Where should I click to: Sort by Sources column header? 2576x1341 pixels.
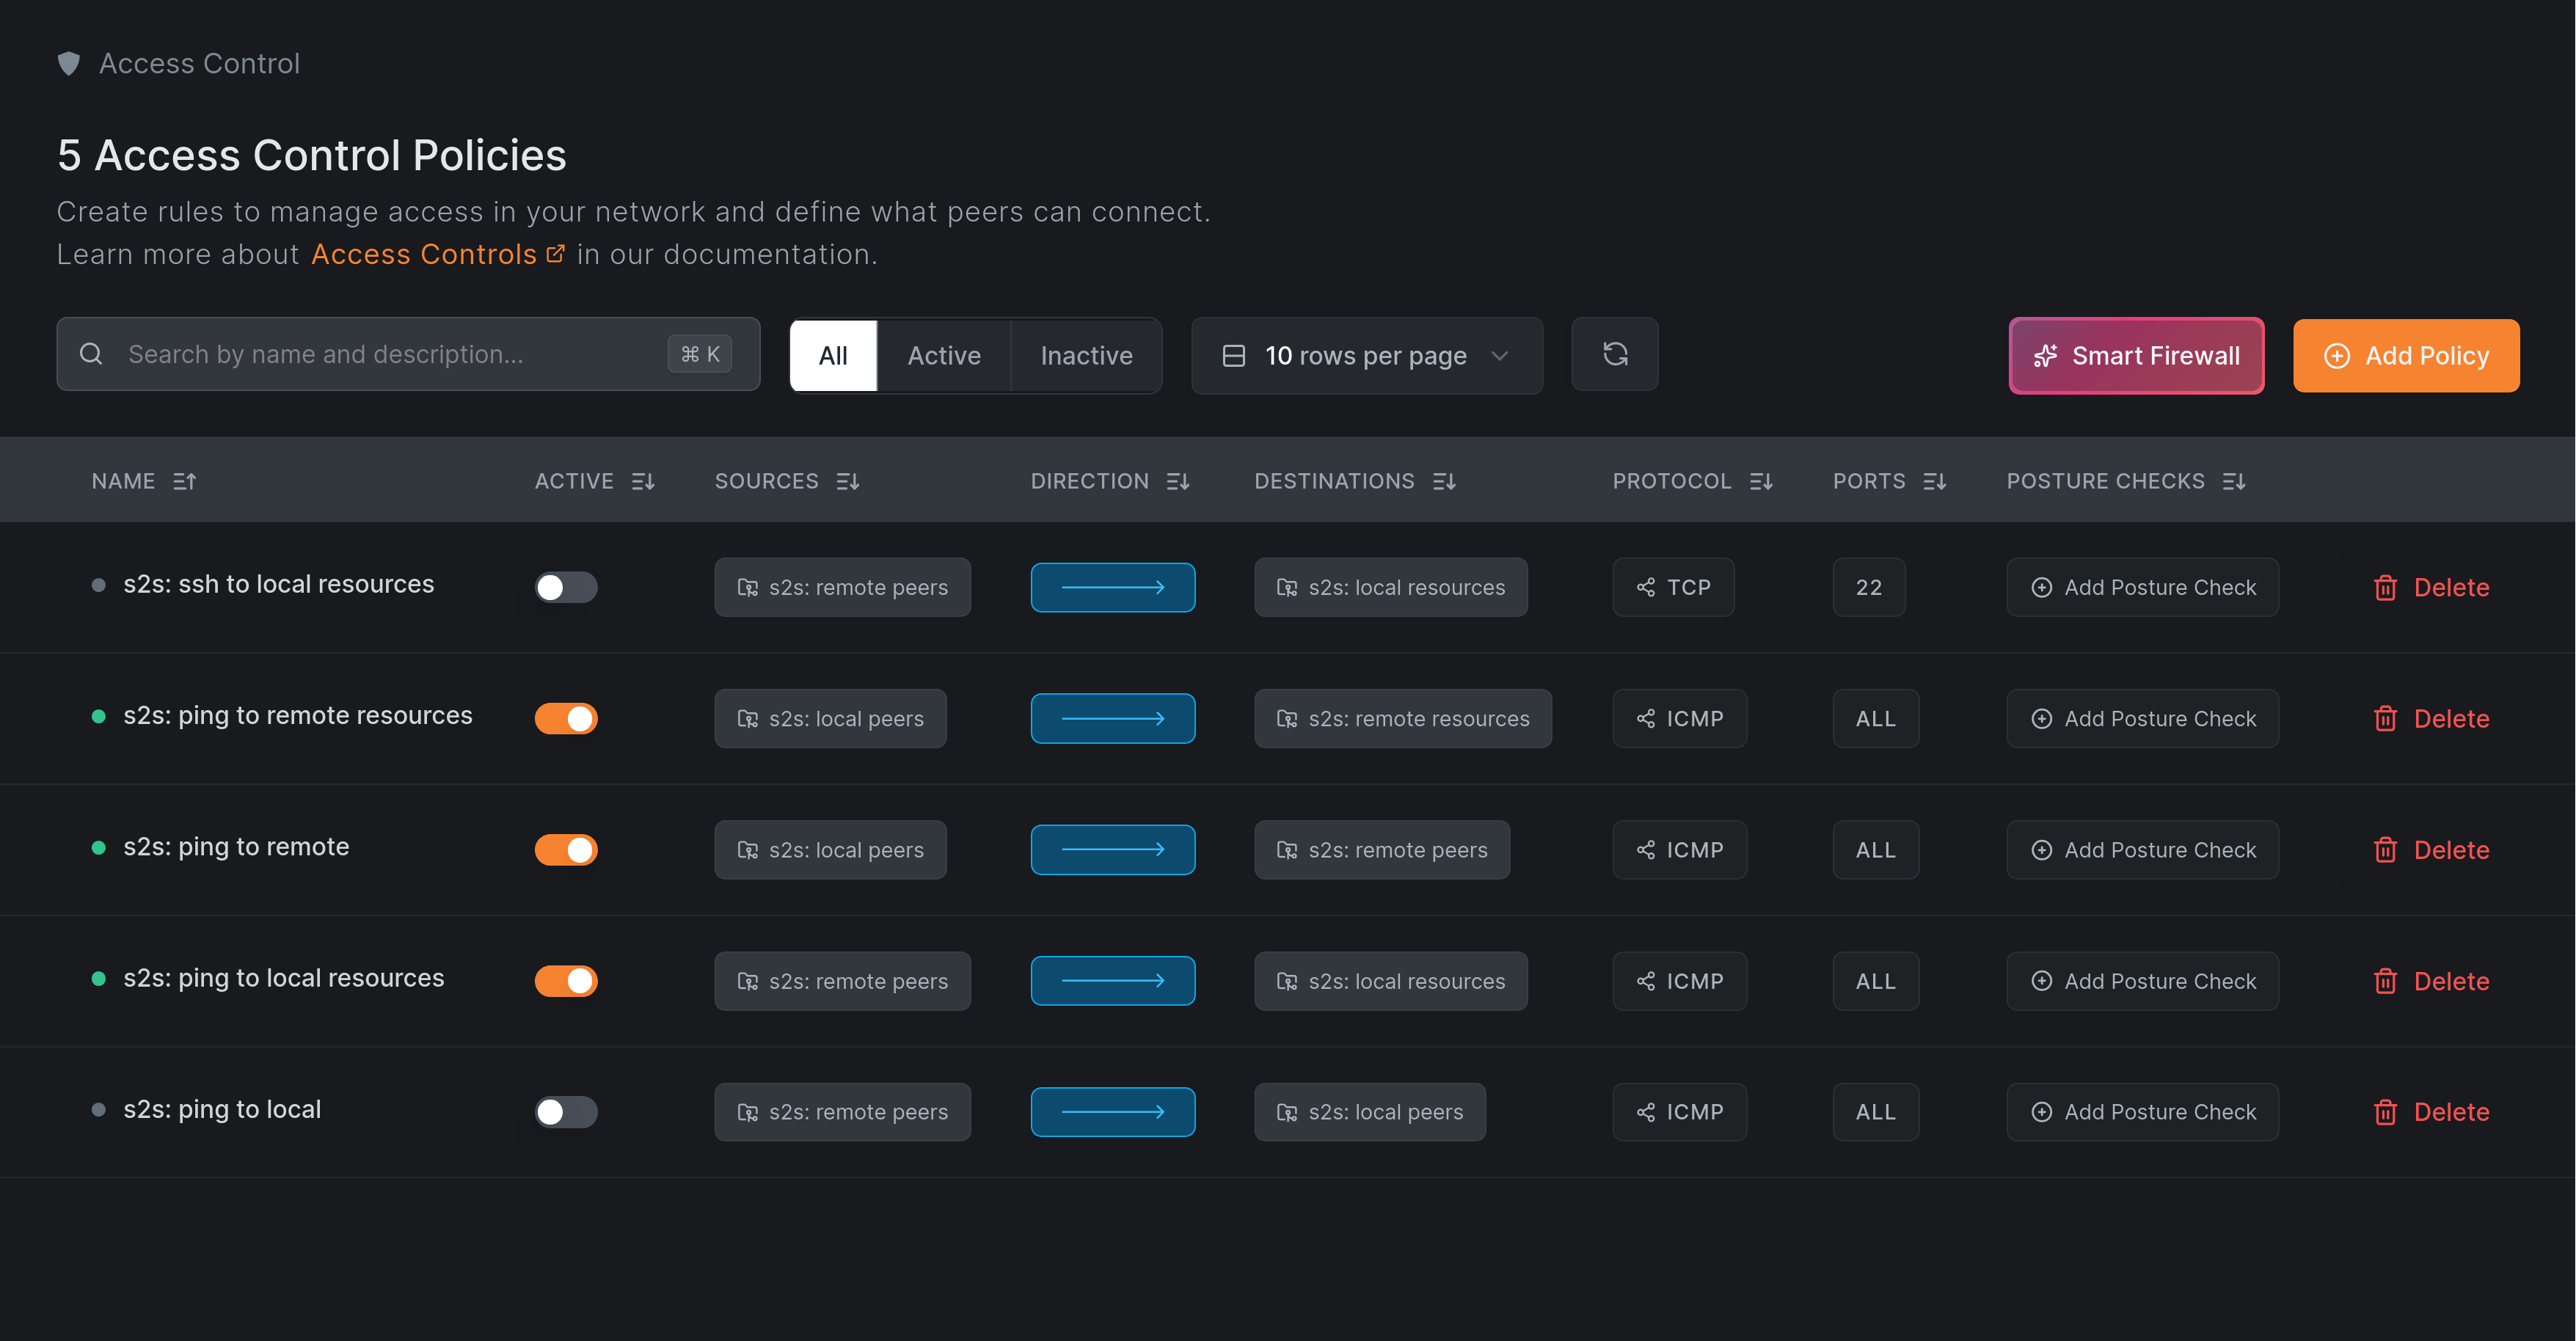point(767,482)
